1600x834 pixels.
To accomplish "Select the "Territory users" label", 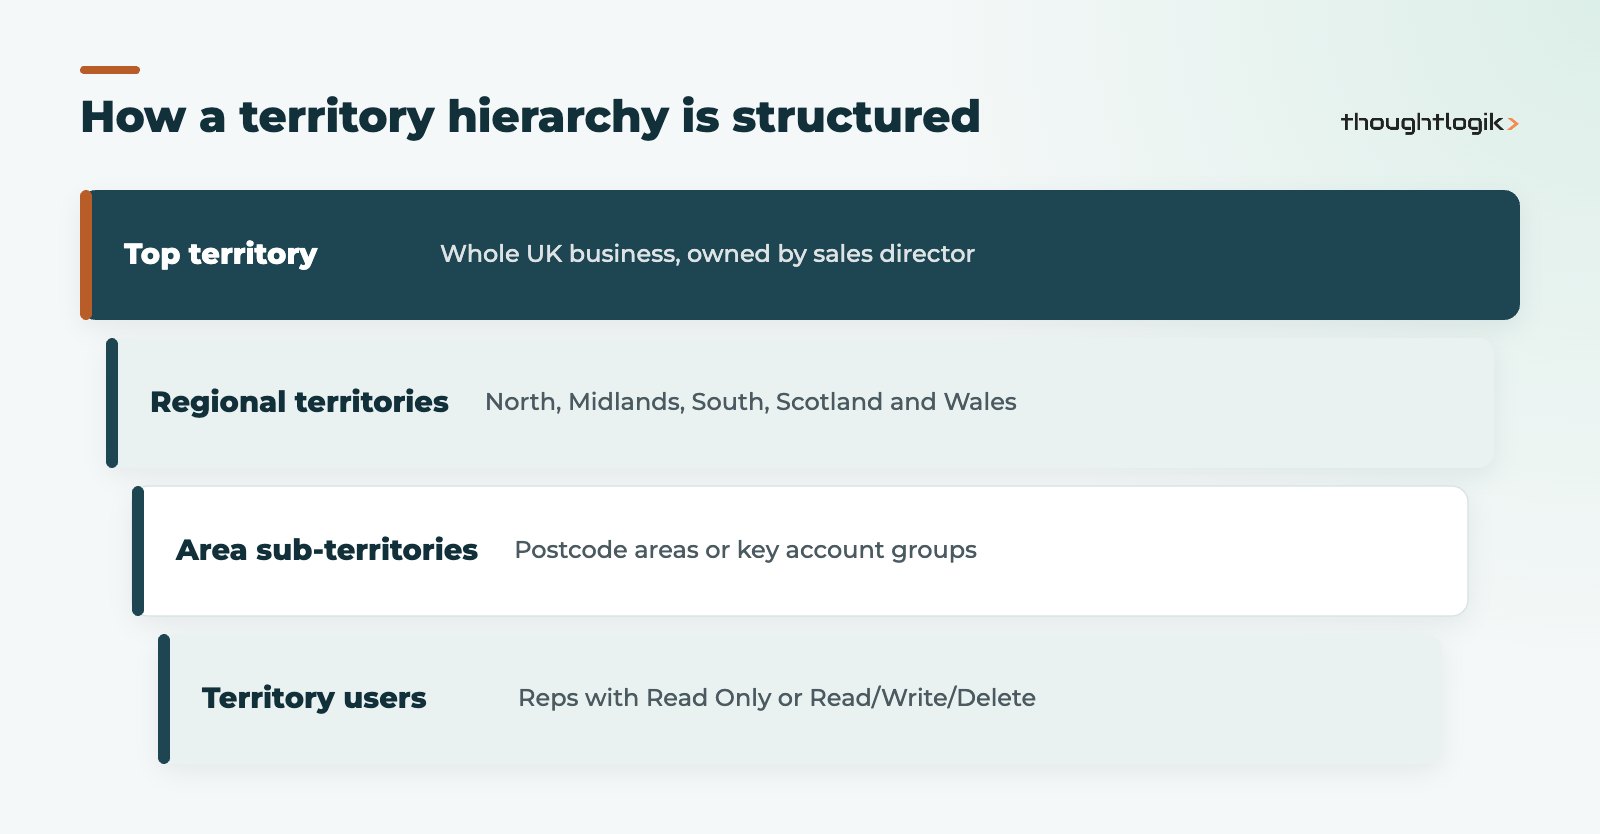I will pos(314,698).
